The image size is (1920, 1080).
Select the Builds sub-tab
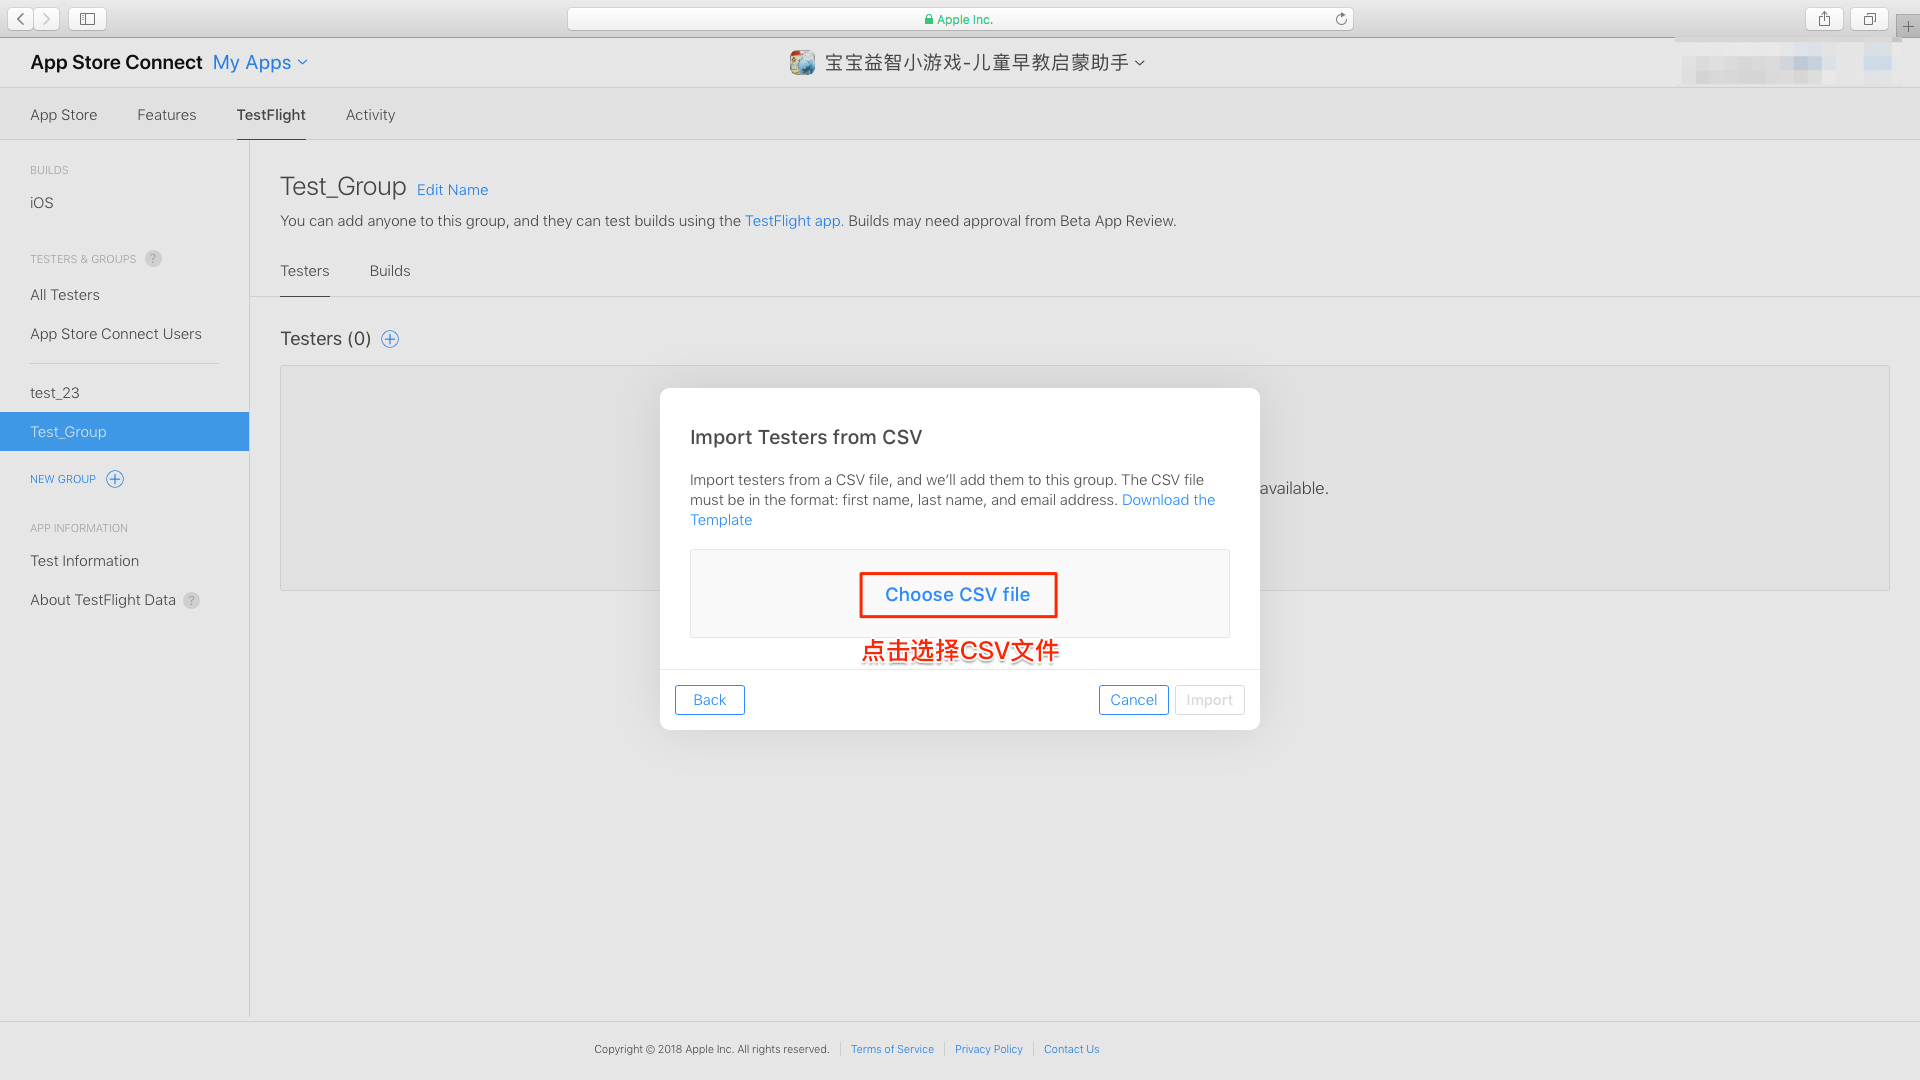(x=390, y=271)
